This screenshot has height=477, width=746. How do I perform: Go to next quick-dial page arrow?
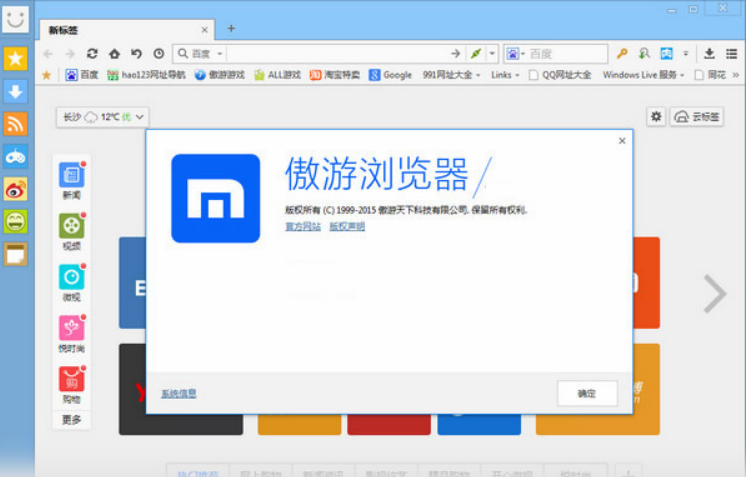pyautogui.click(x=715, y=293)
